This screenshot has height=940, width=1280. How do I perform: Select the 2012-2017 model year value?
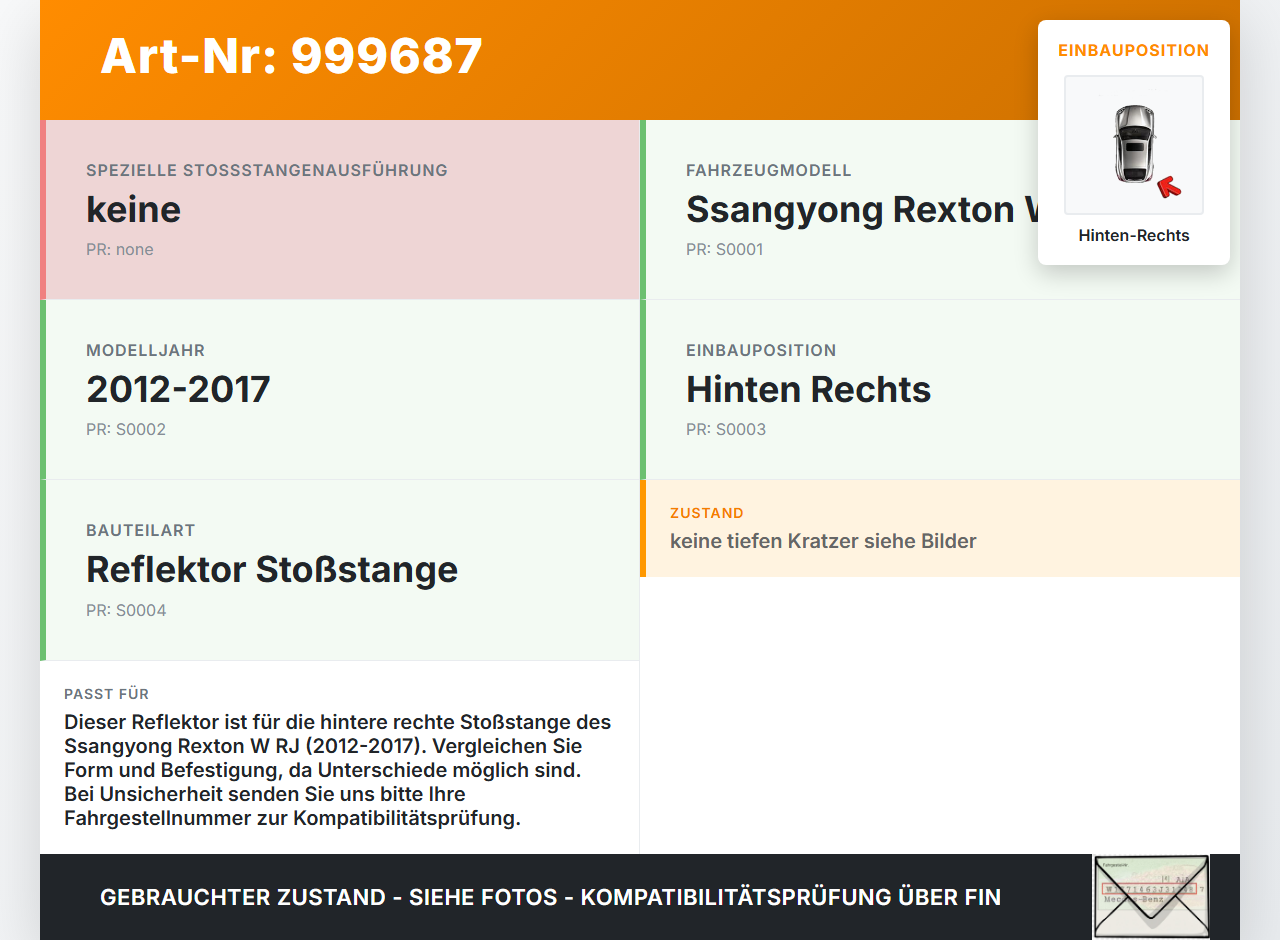click(x=179, y=389)
